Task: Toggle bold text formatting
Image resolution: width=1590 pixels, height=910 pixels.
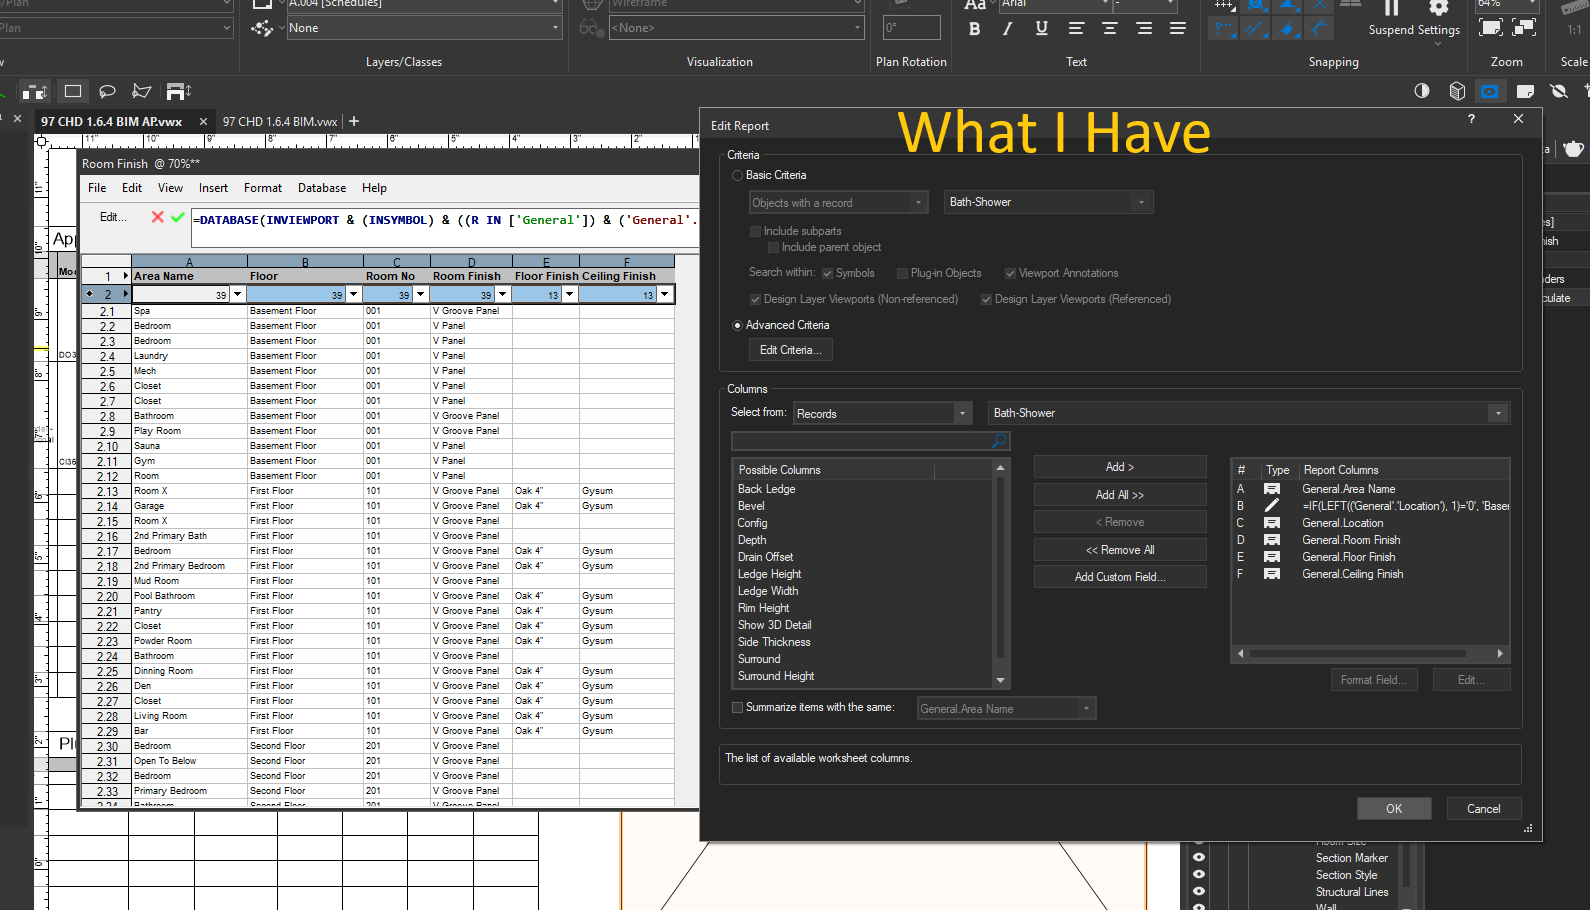Action: pyautogui.click(x=975, y=29)
